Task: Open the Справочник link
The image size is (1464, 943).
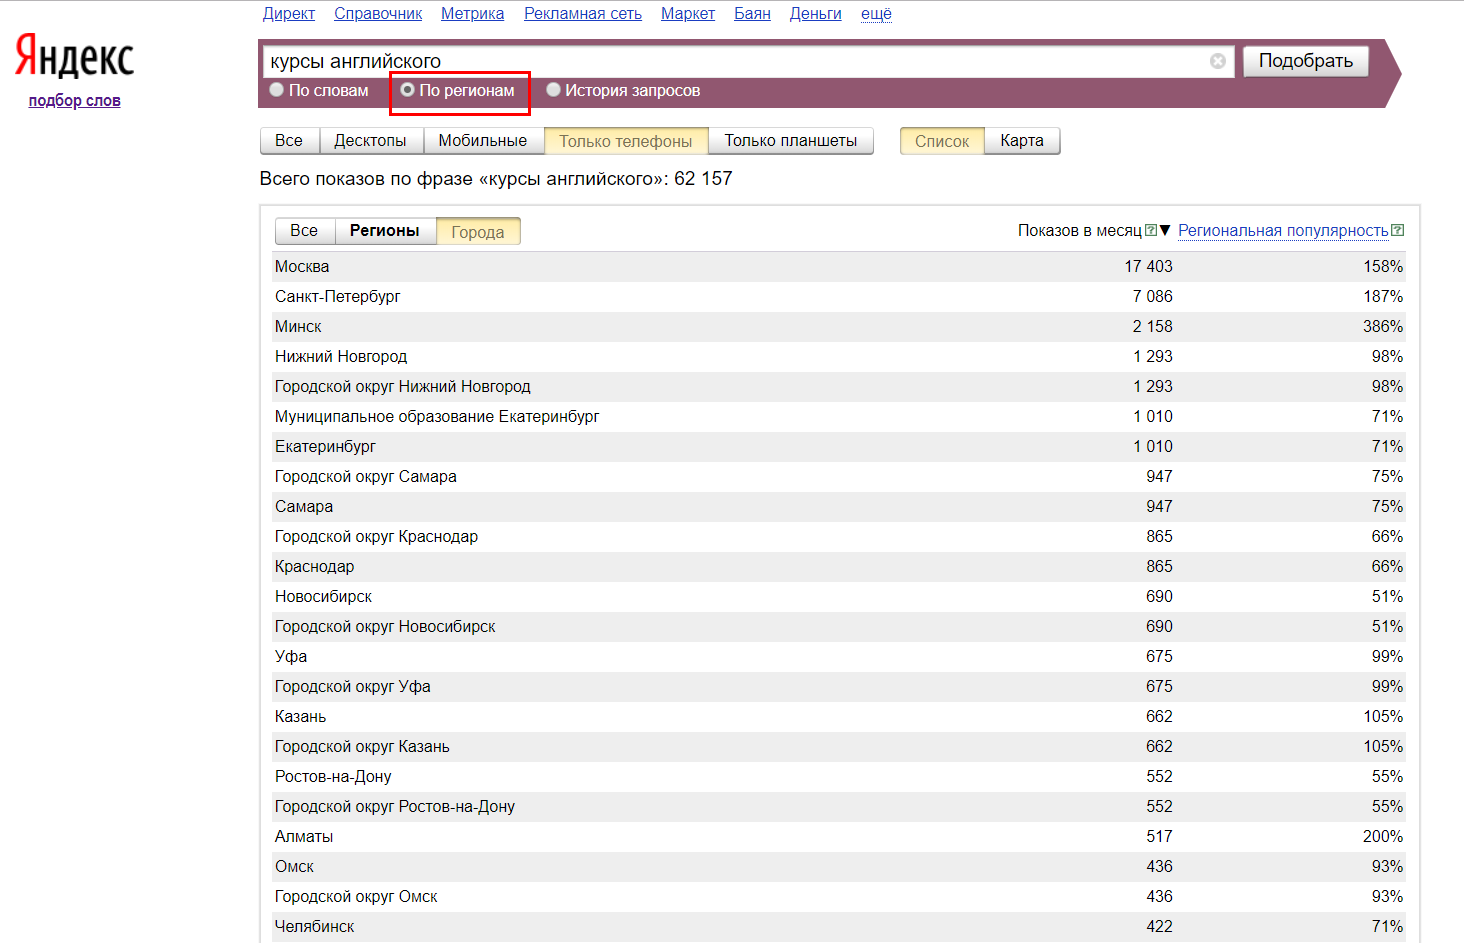Action: tap(378, 13)
